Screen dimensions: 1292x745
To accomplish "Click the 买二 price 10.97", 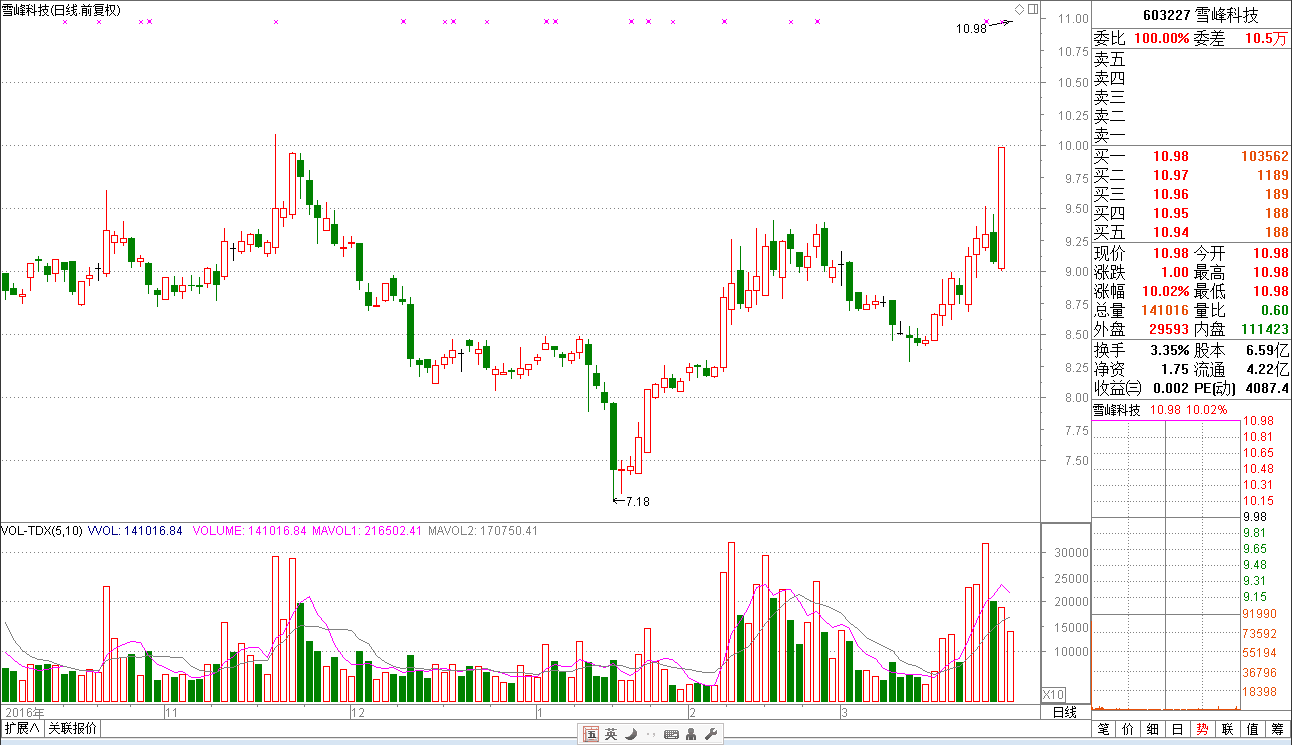I will point(1171,175).
